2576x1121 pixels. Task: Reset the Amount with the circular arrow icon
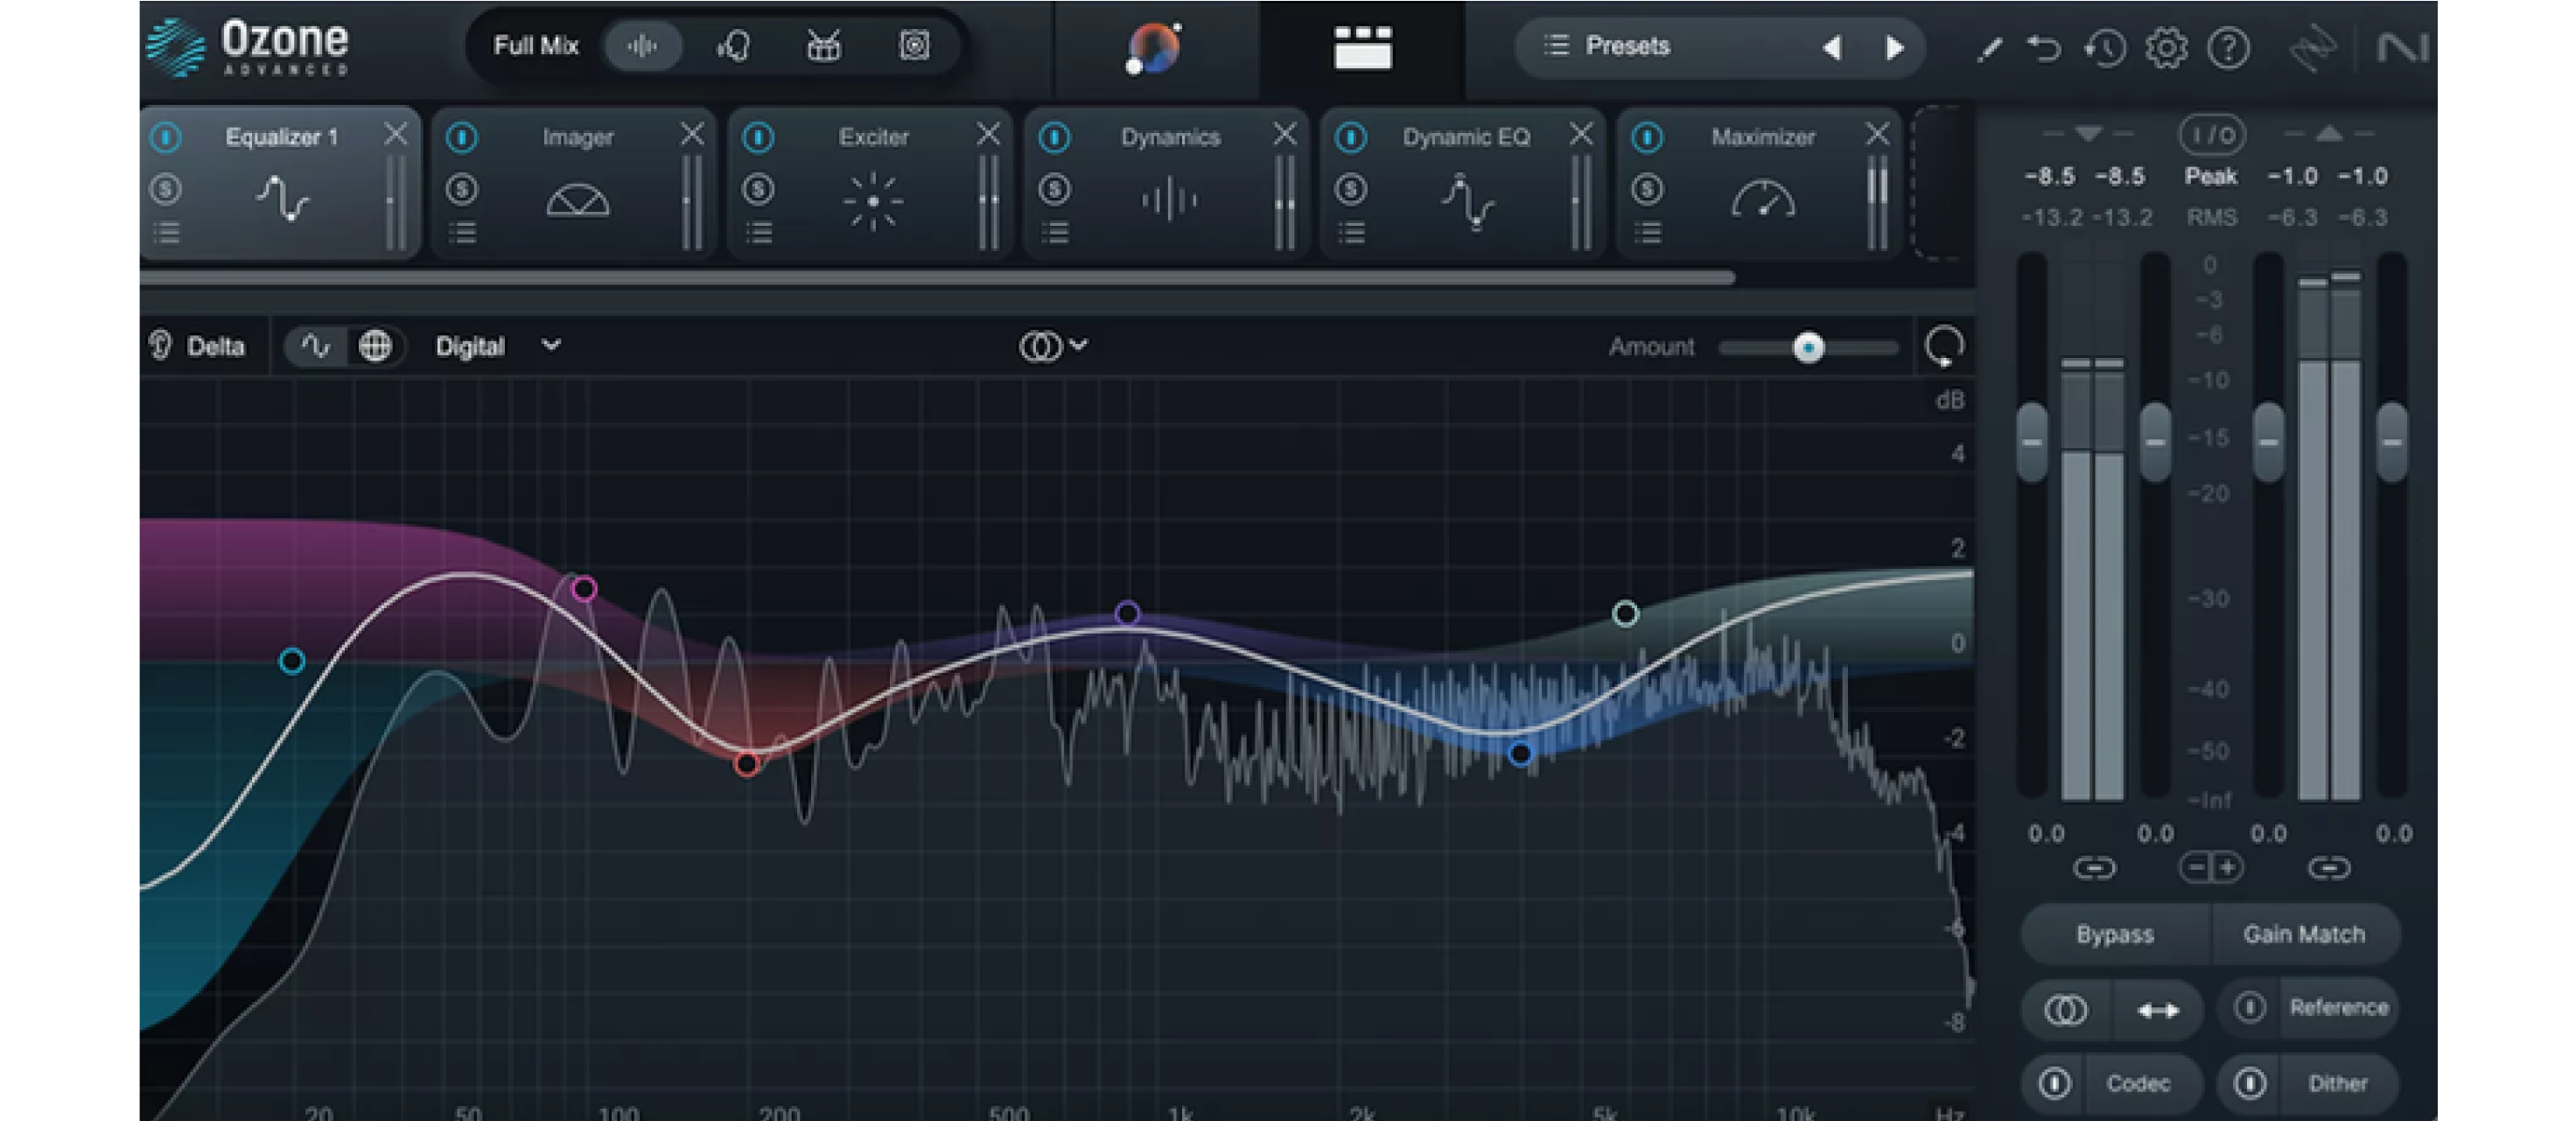coord(1943,346)
